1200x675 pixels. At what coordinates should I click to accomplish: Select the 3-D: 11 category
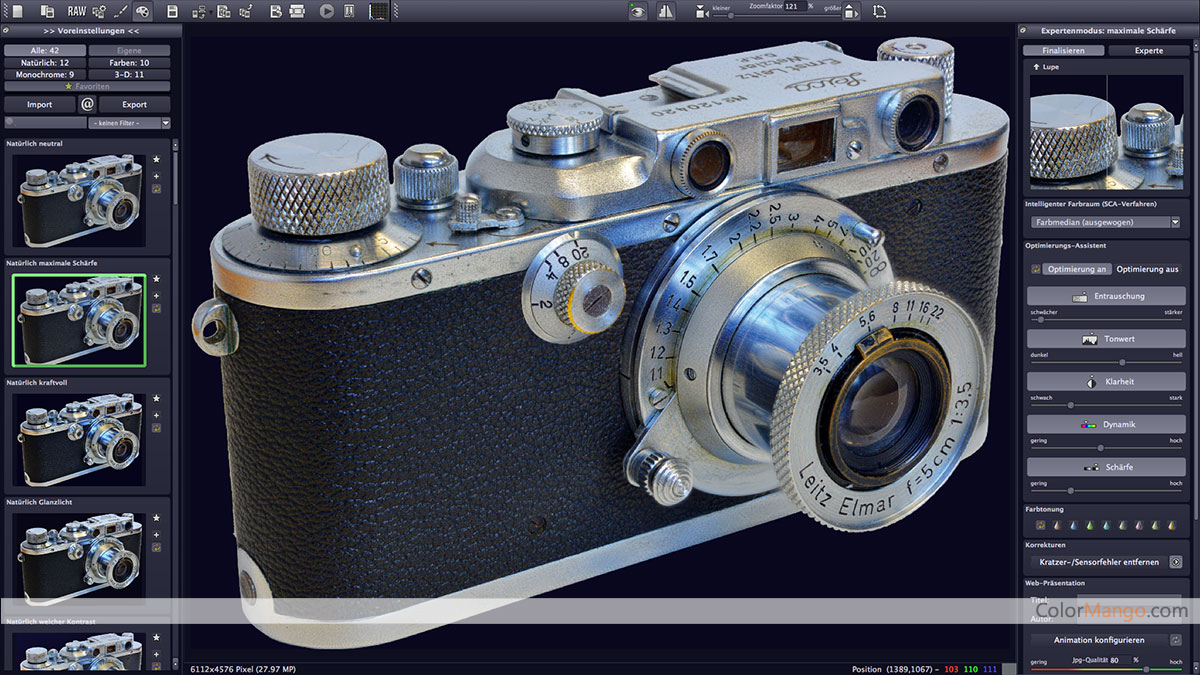click(130, 74)
